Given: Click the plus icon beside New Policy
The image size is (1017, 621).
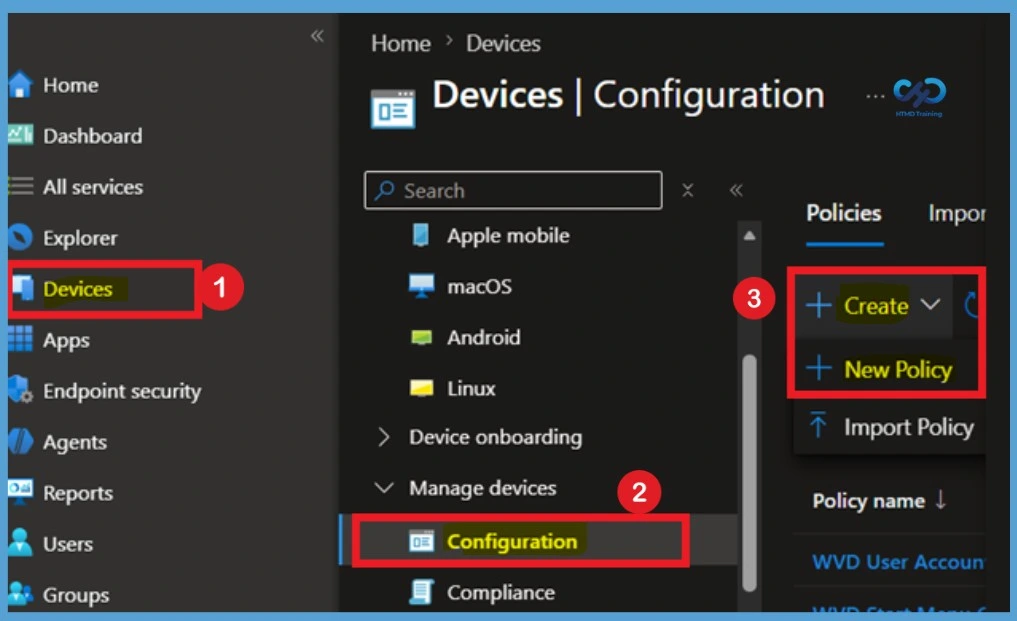Looking at the screenshot, I should pyautogui.click(x=819, y=368).
